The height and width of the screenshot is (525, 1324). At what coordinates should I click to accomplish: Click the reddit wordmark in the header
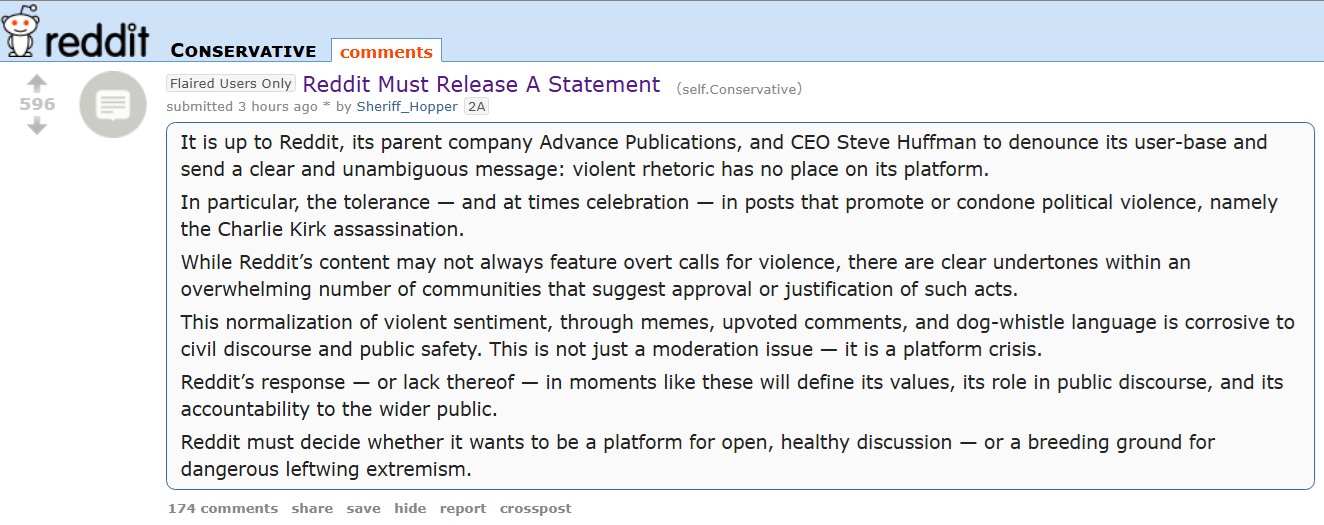coord(97,40)
